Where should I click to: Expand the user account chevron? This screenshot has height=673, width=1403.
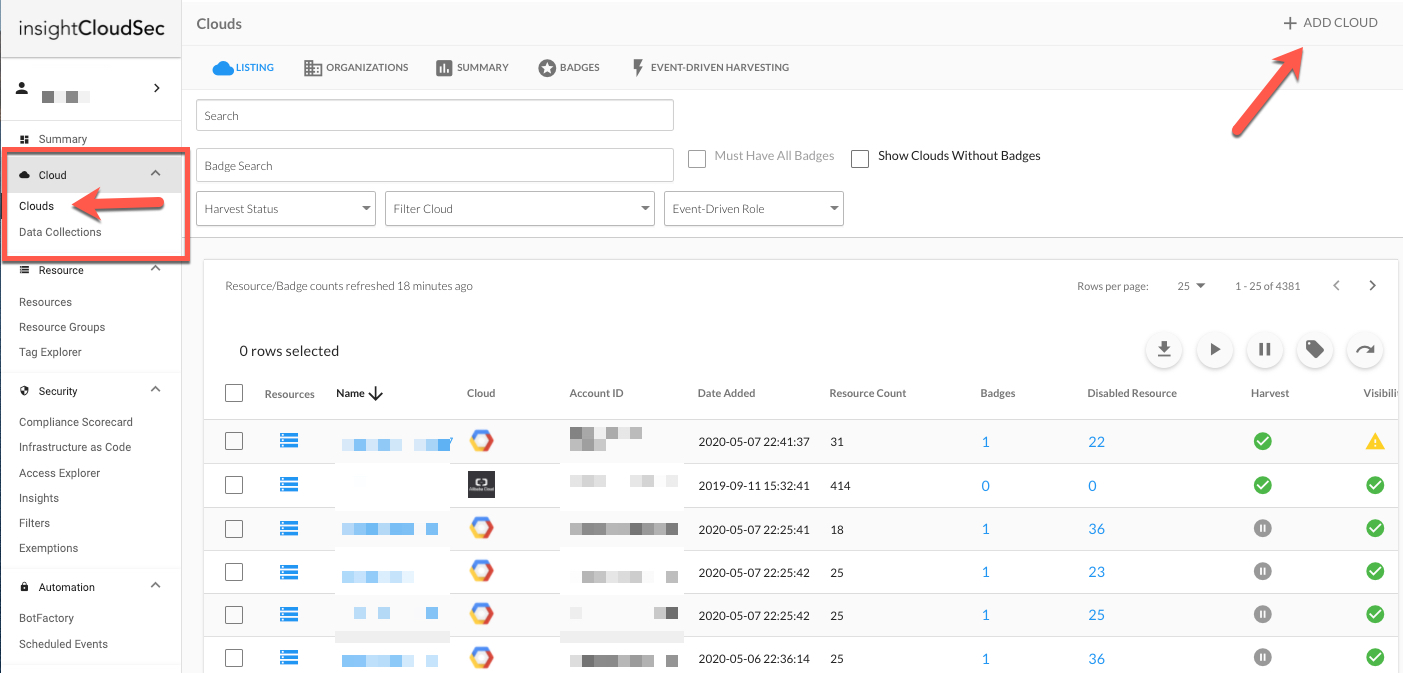click(156, 88)
